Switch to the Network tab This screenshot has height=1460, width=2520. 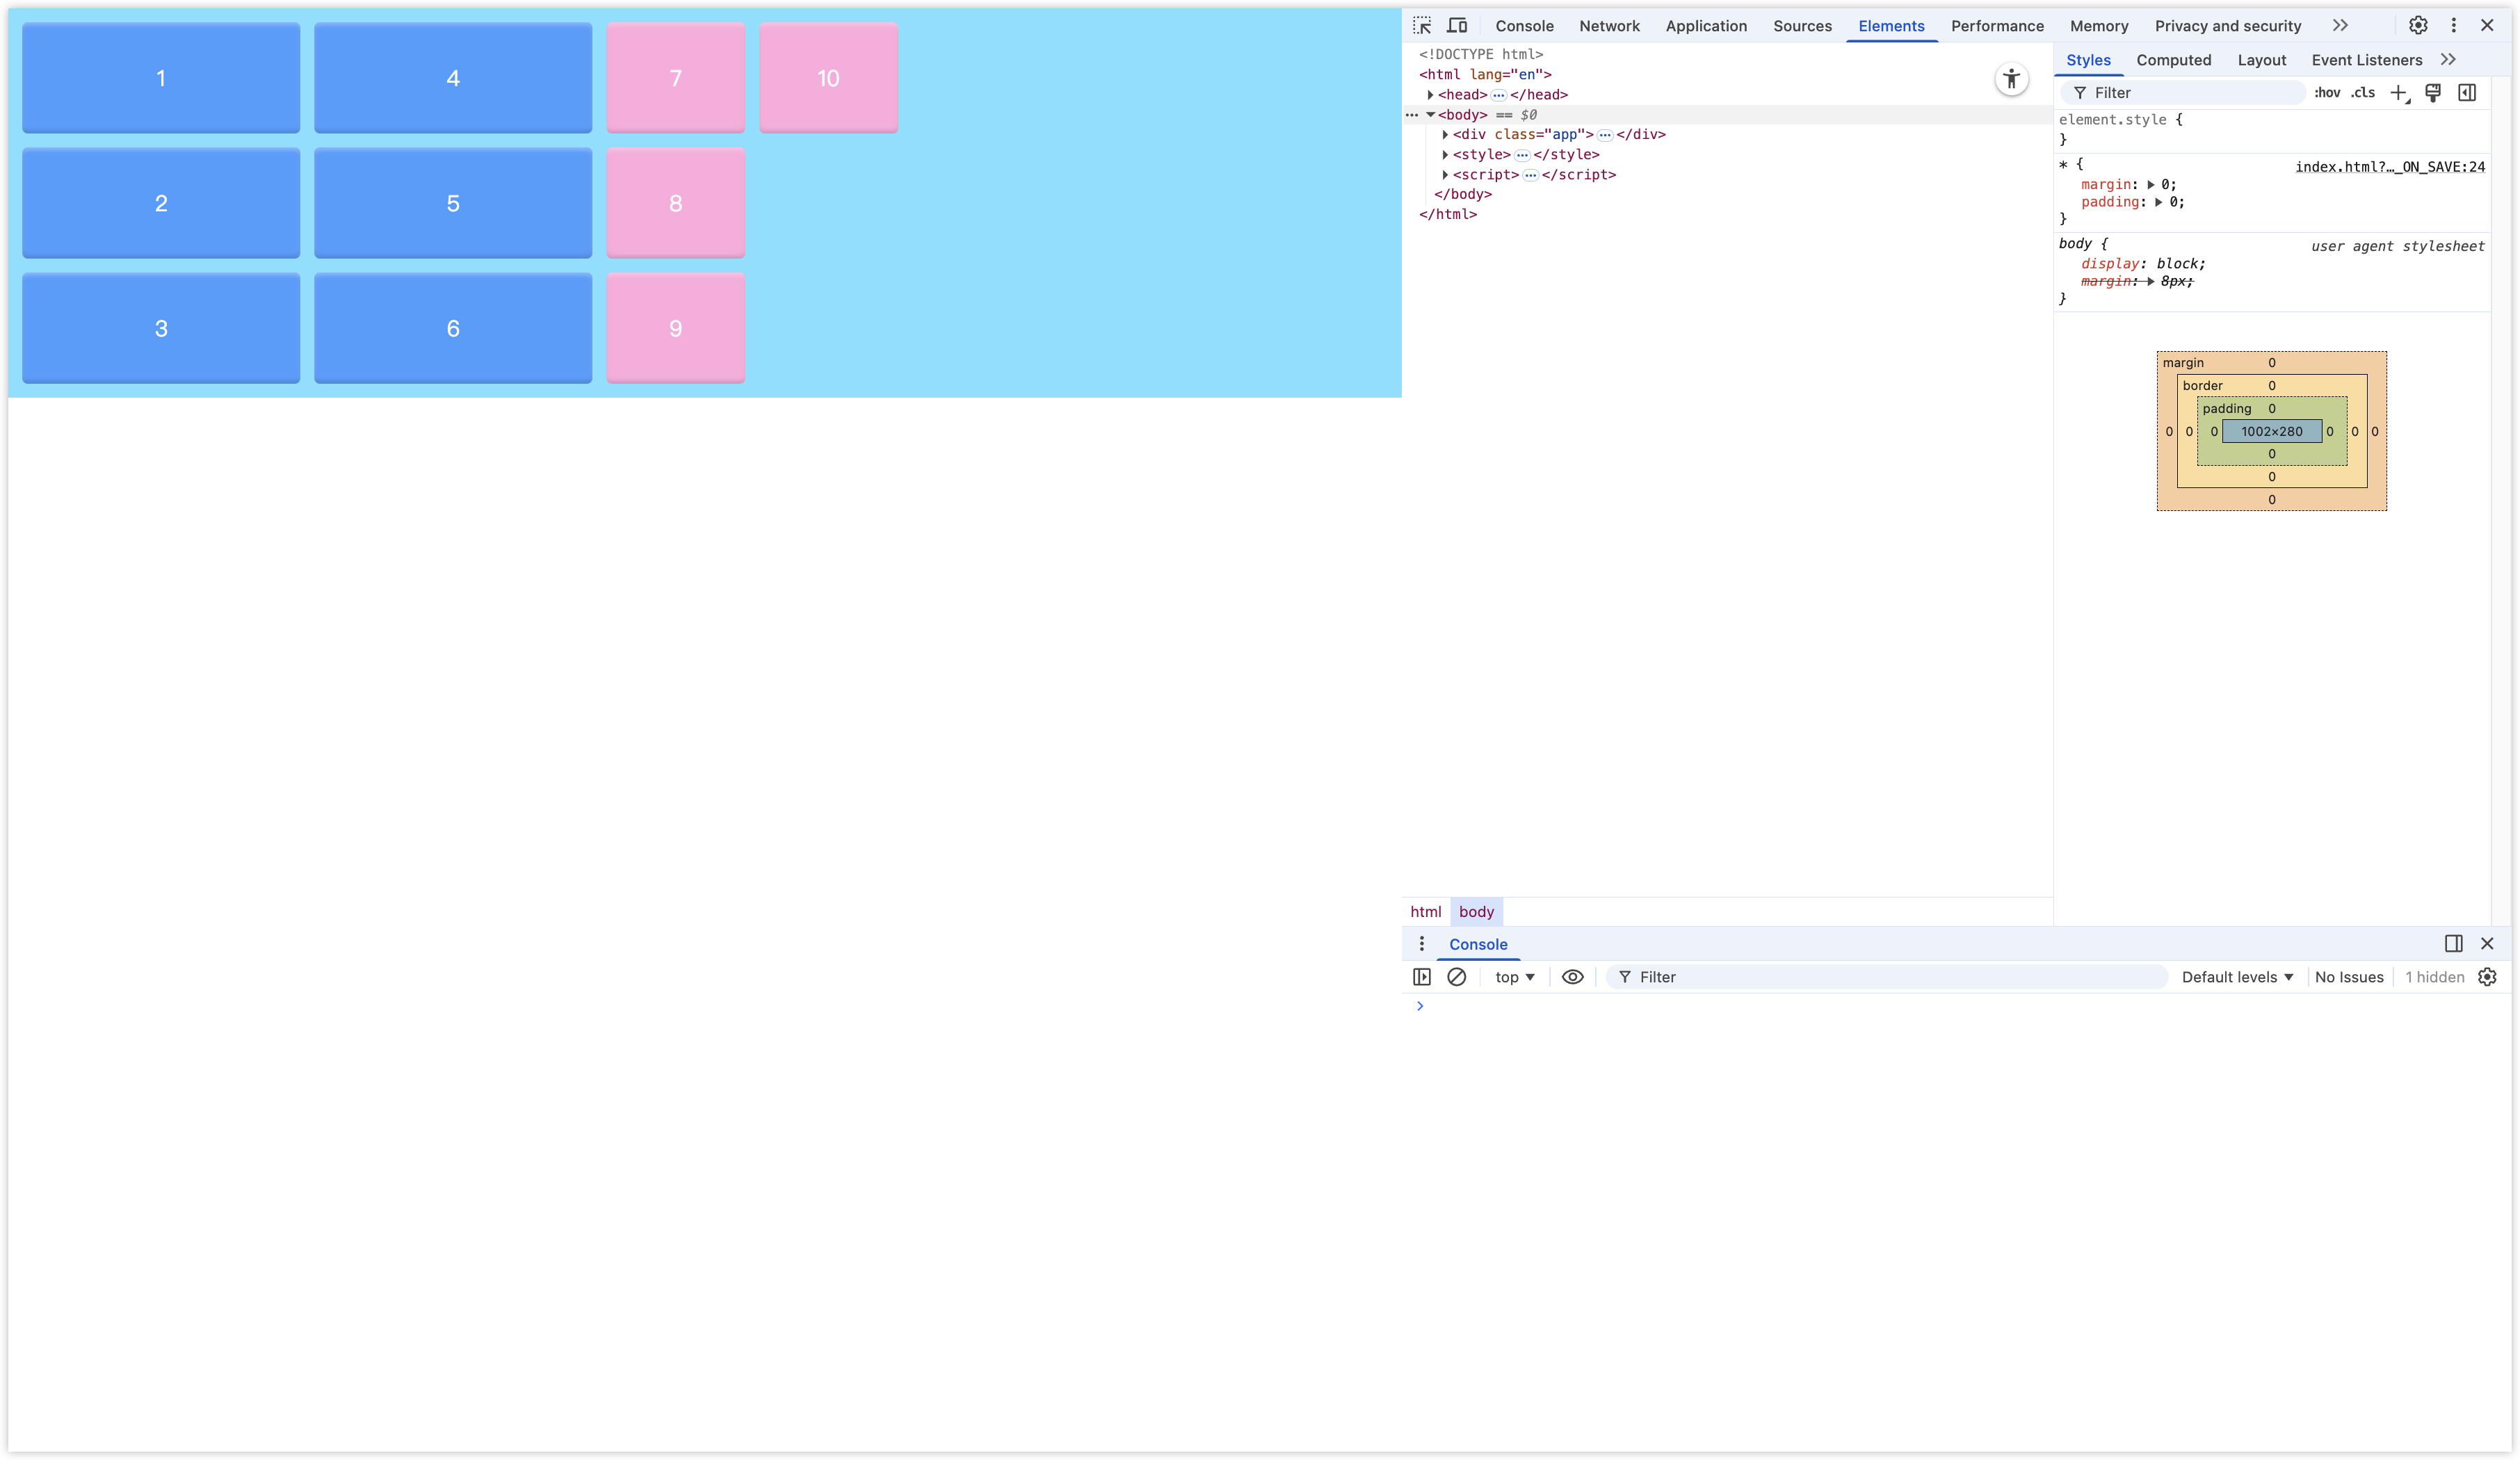1609,26
